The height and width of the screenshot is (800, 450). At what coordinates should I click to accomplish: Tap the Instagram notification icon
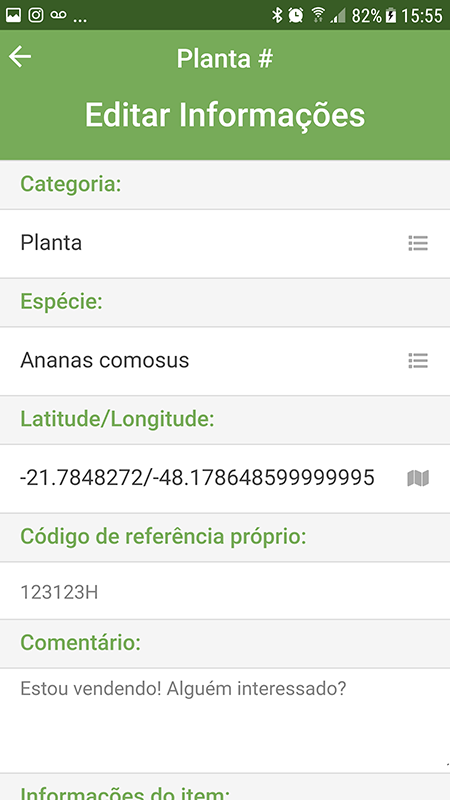[x=36, y=15]
